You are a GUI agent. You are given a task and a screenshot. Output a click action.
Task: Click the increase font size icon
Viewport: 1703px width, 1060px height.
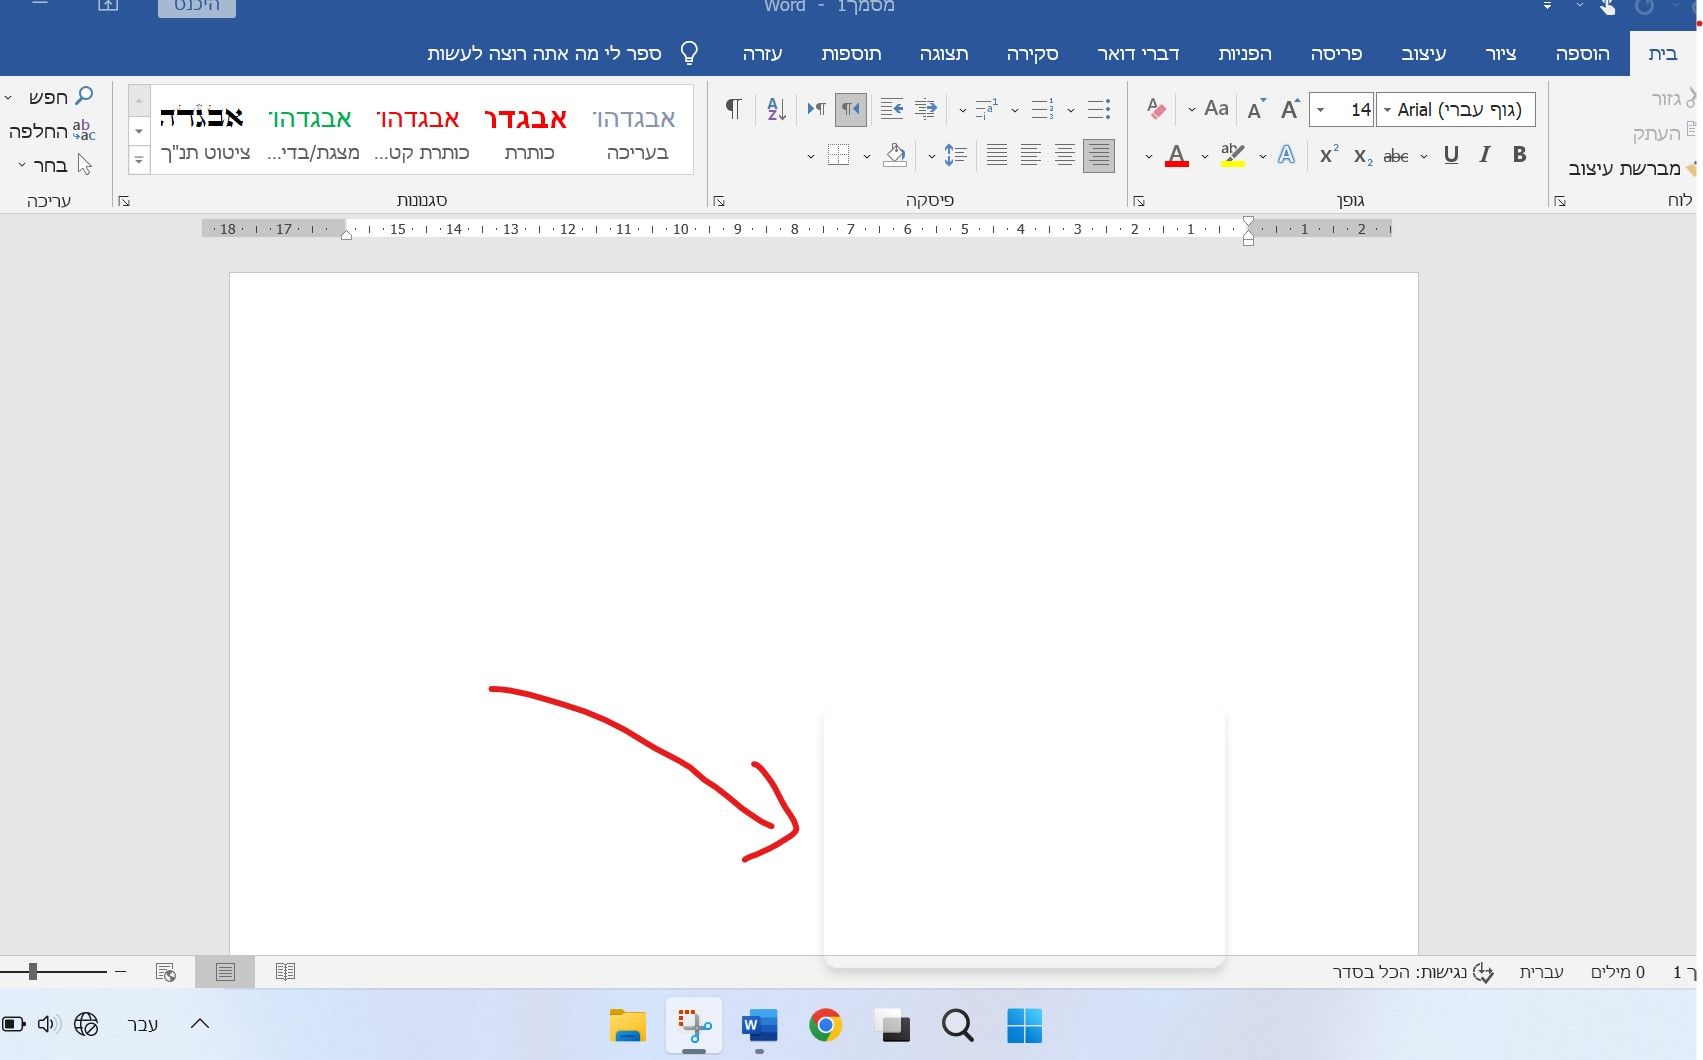pyautogui.click(x=1290, y=109)
